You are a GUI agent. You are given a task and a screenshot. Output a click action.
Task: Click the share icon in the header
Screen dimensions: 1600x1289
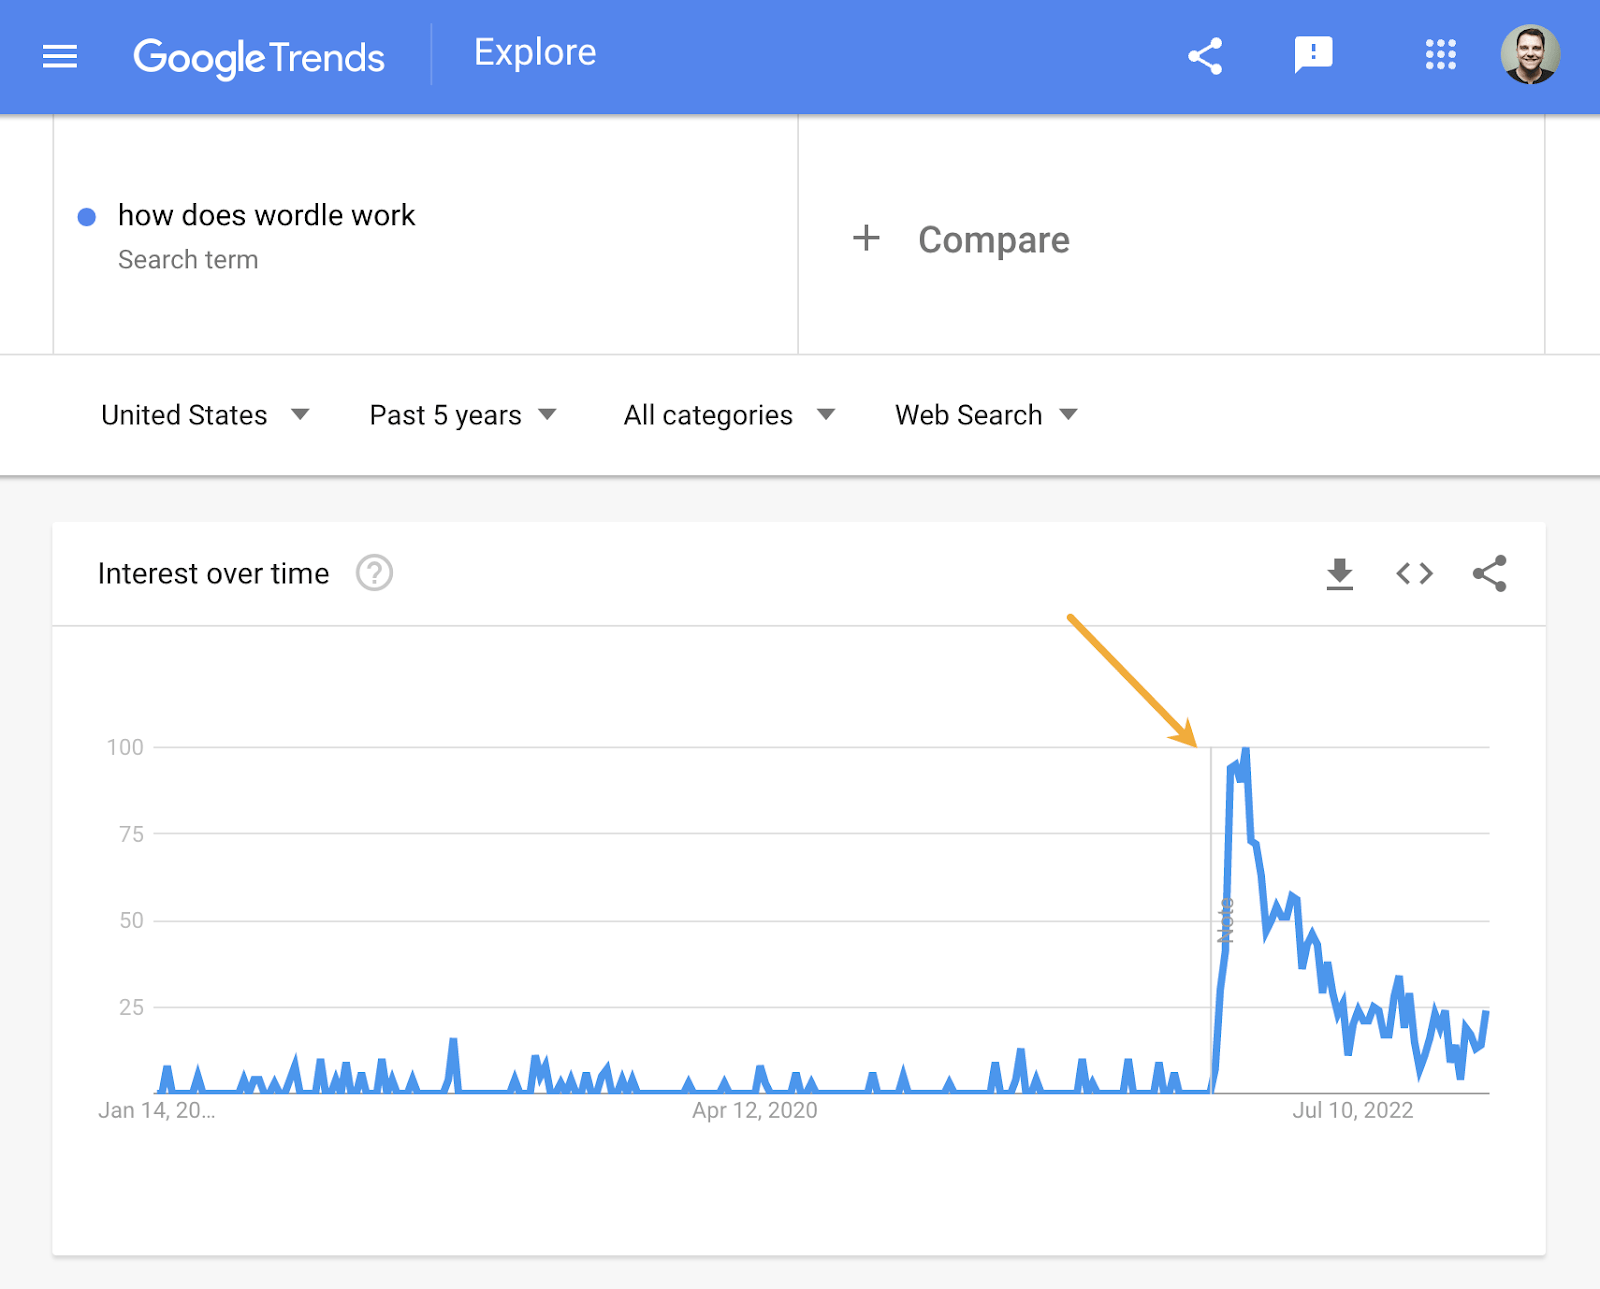click(1205, 57)
